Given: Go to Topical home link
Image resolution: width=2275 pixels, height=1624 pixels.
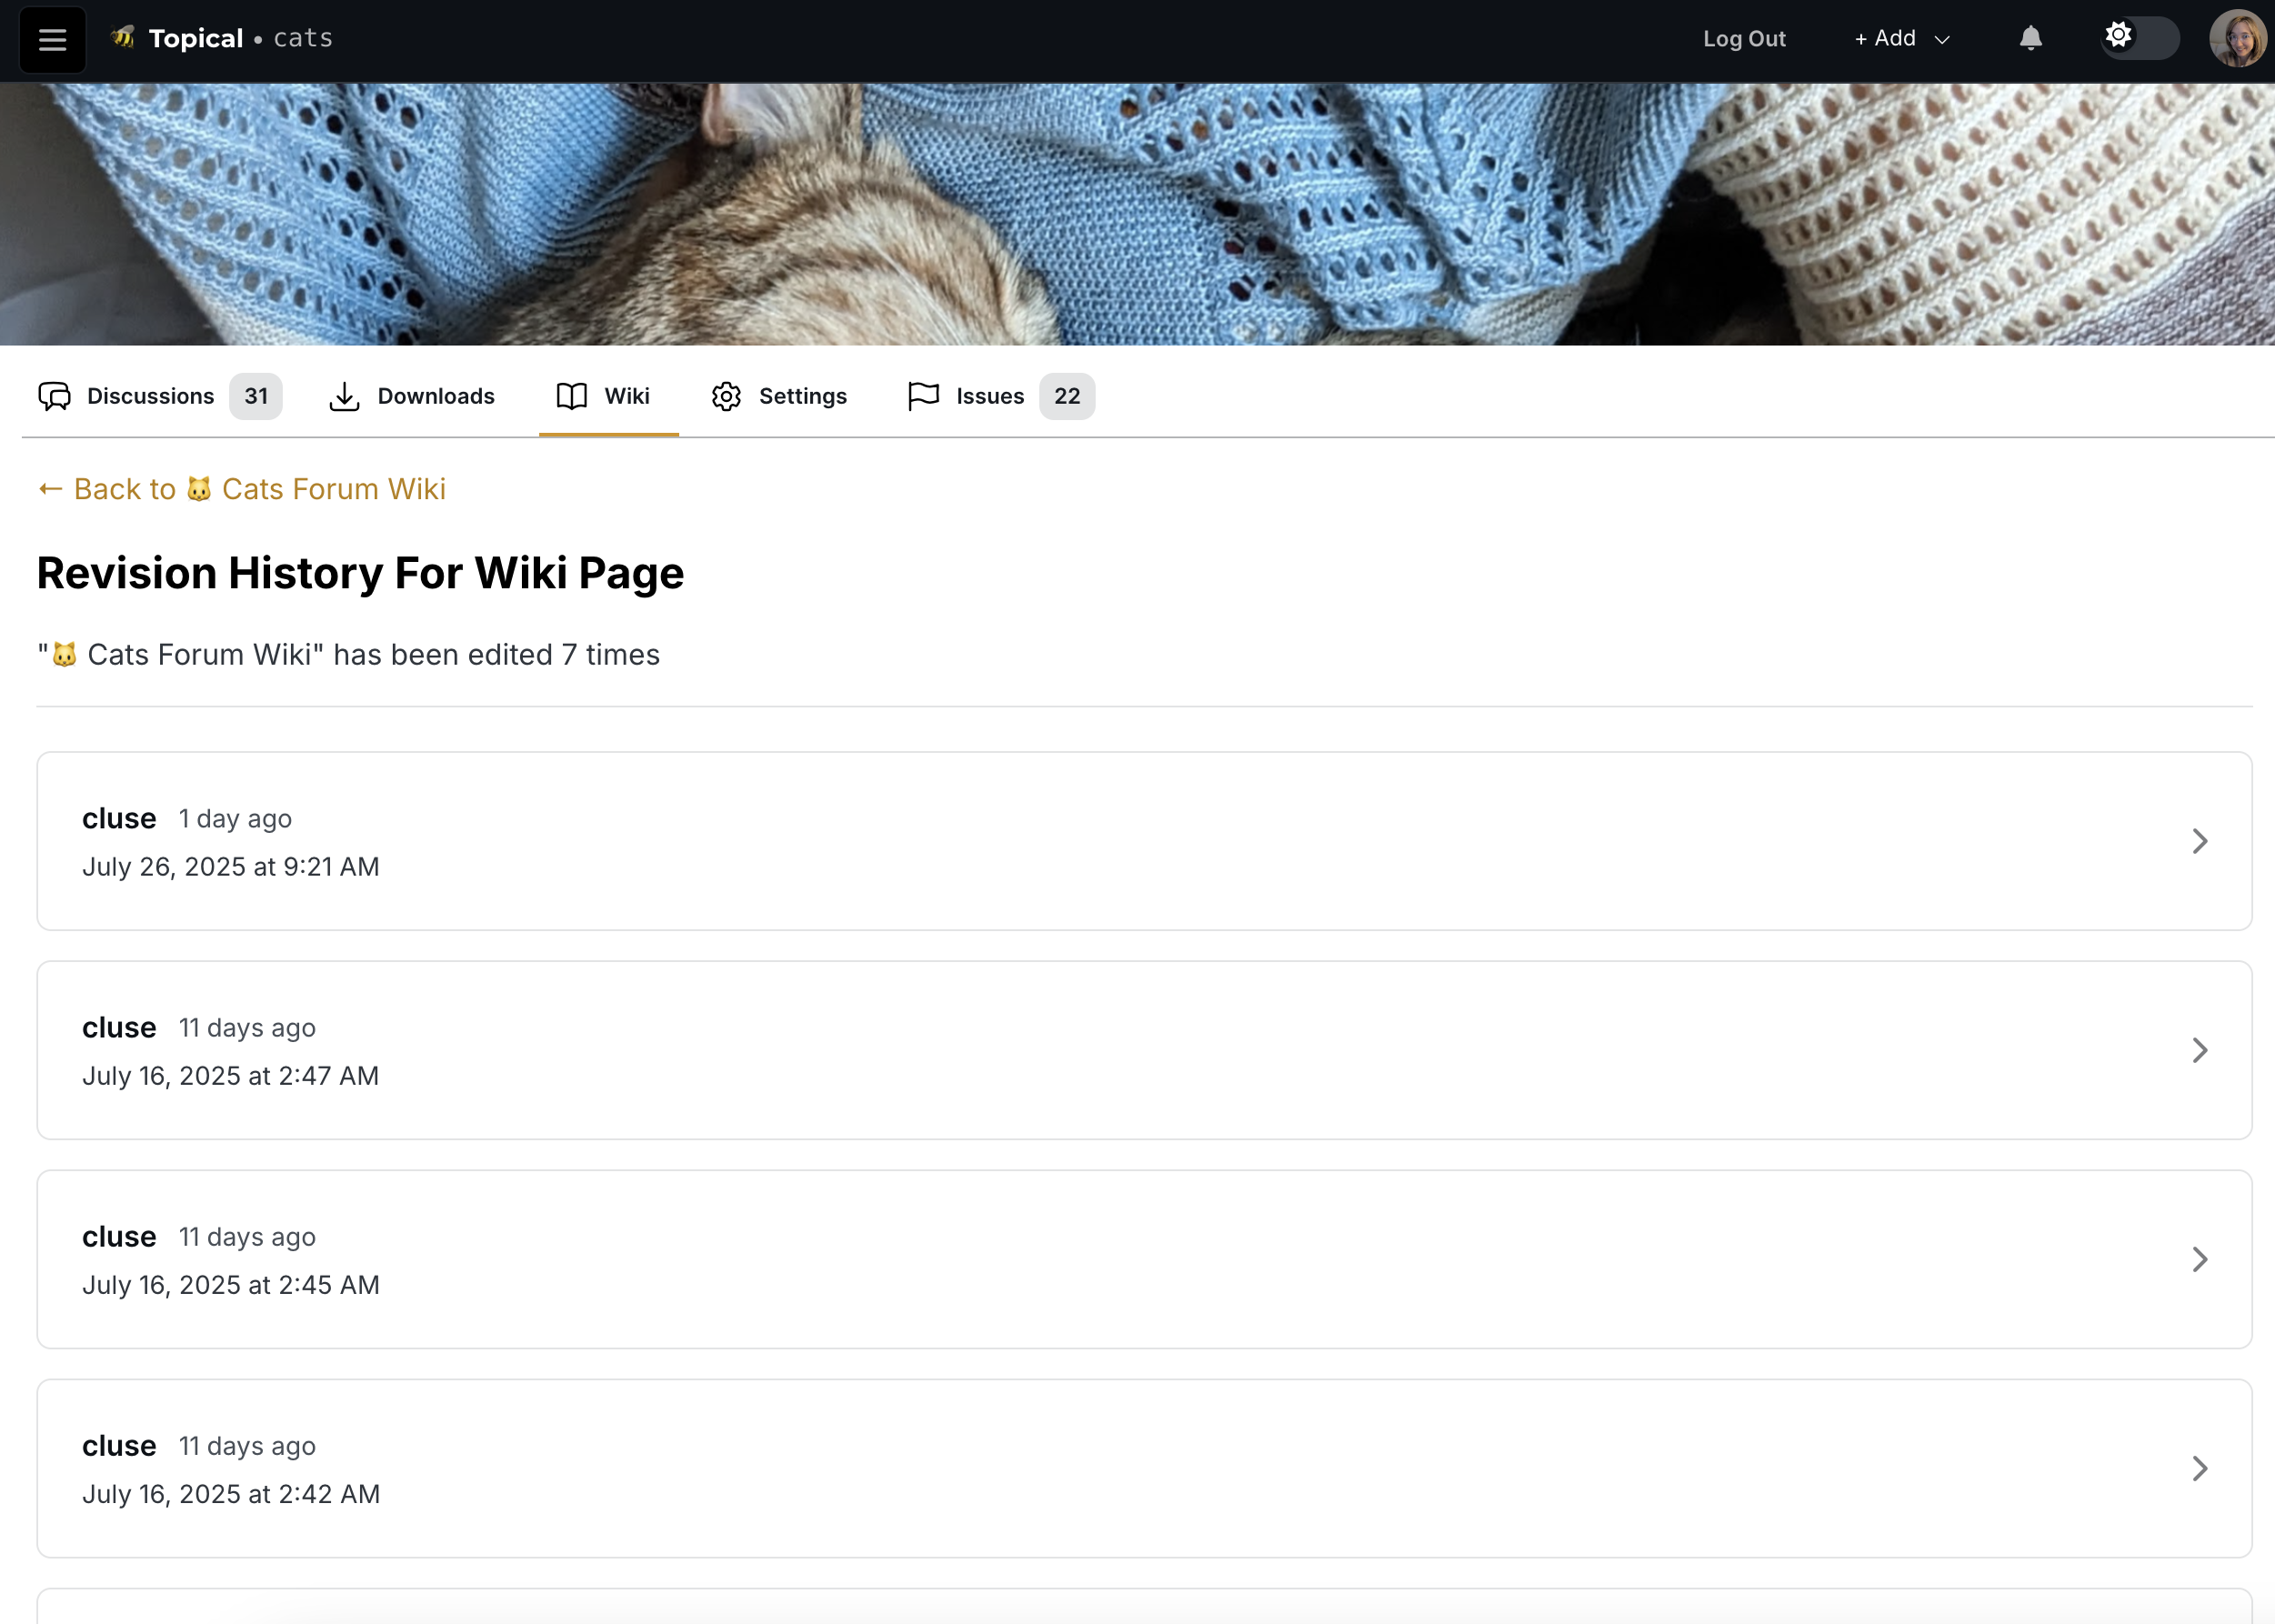Looking at the screenshot, I should 196,38.
